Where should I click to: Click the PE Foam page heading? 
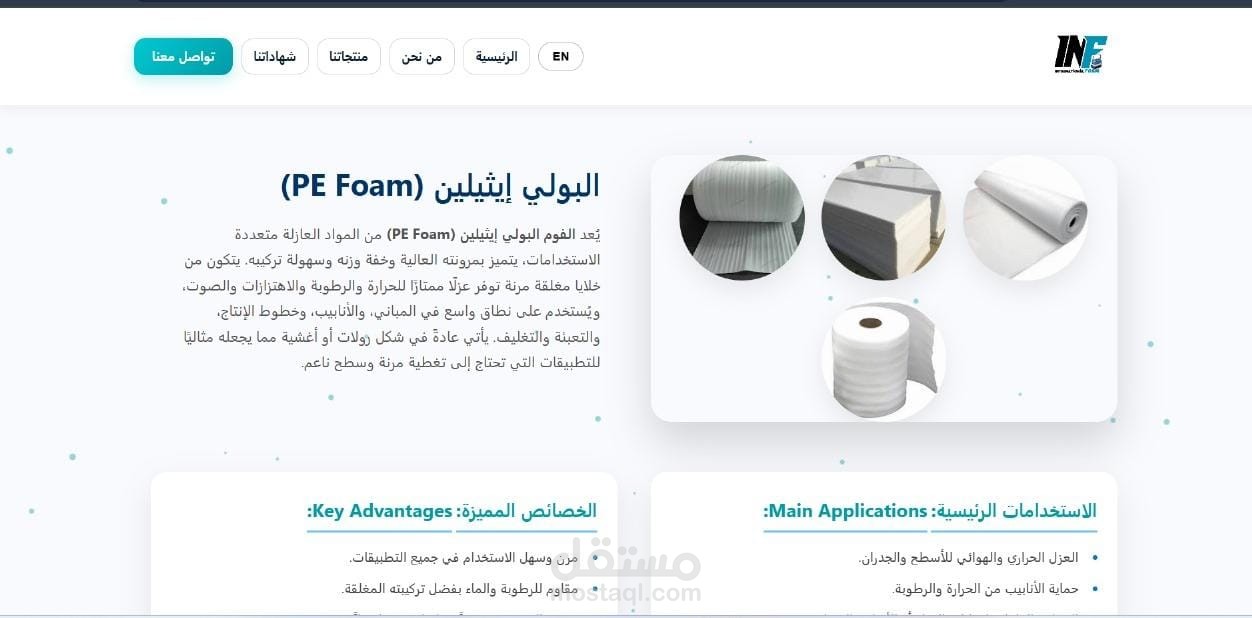click(440, 185)
